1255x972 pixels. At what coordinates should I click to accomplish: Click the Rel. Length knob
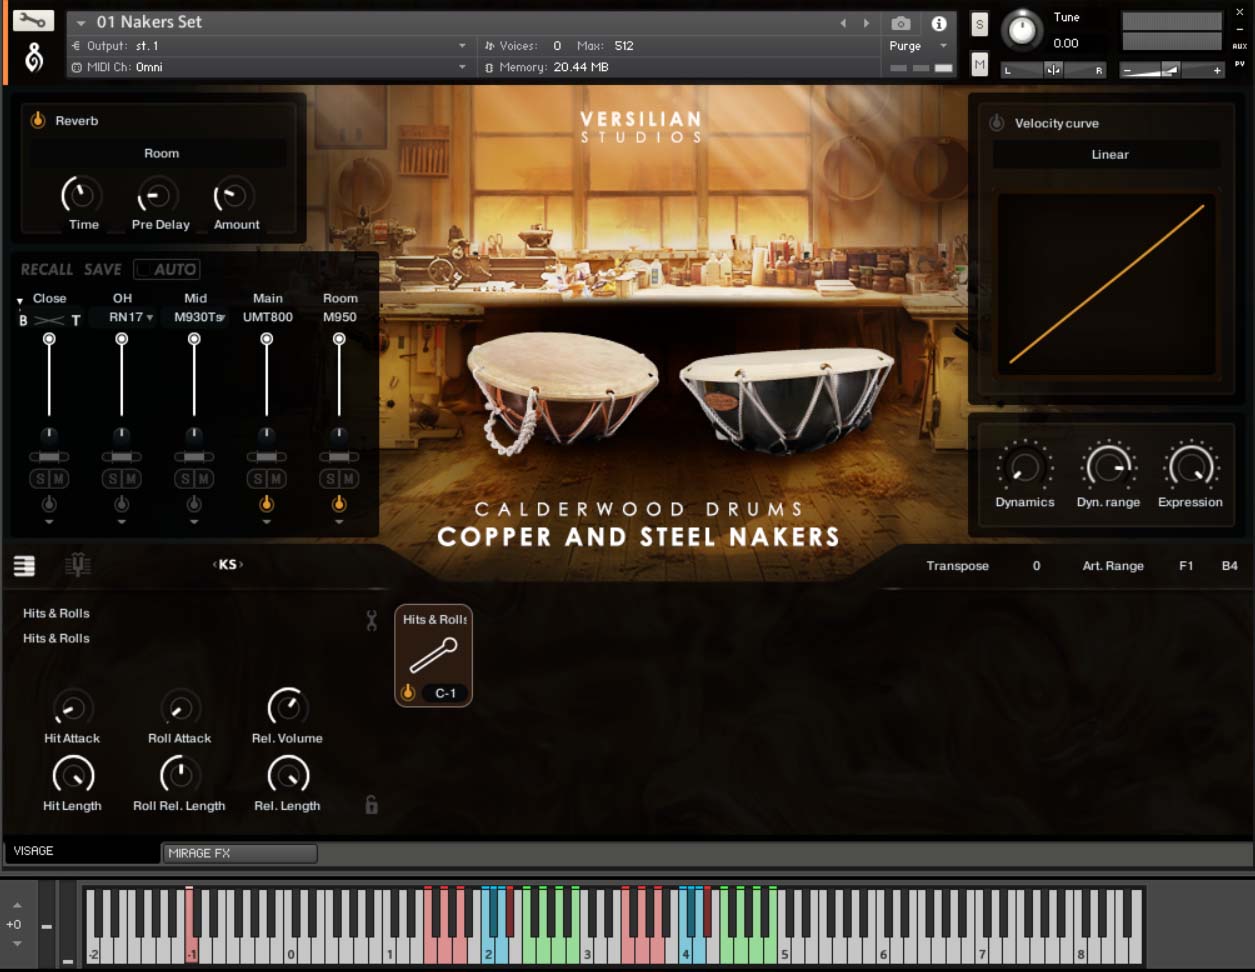click(288, 775)
